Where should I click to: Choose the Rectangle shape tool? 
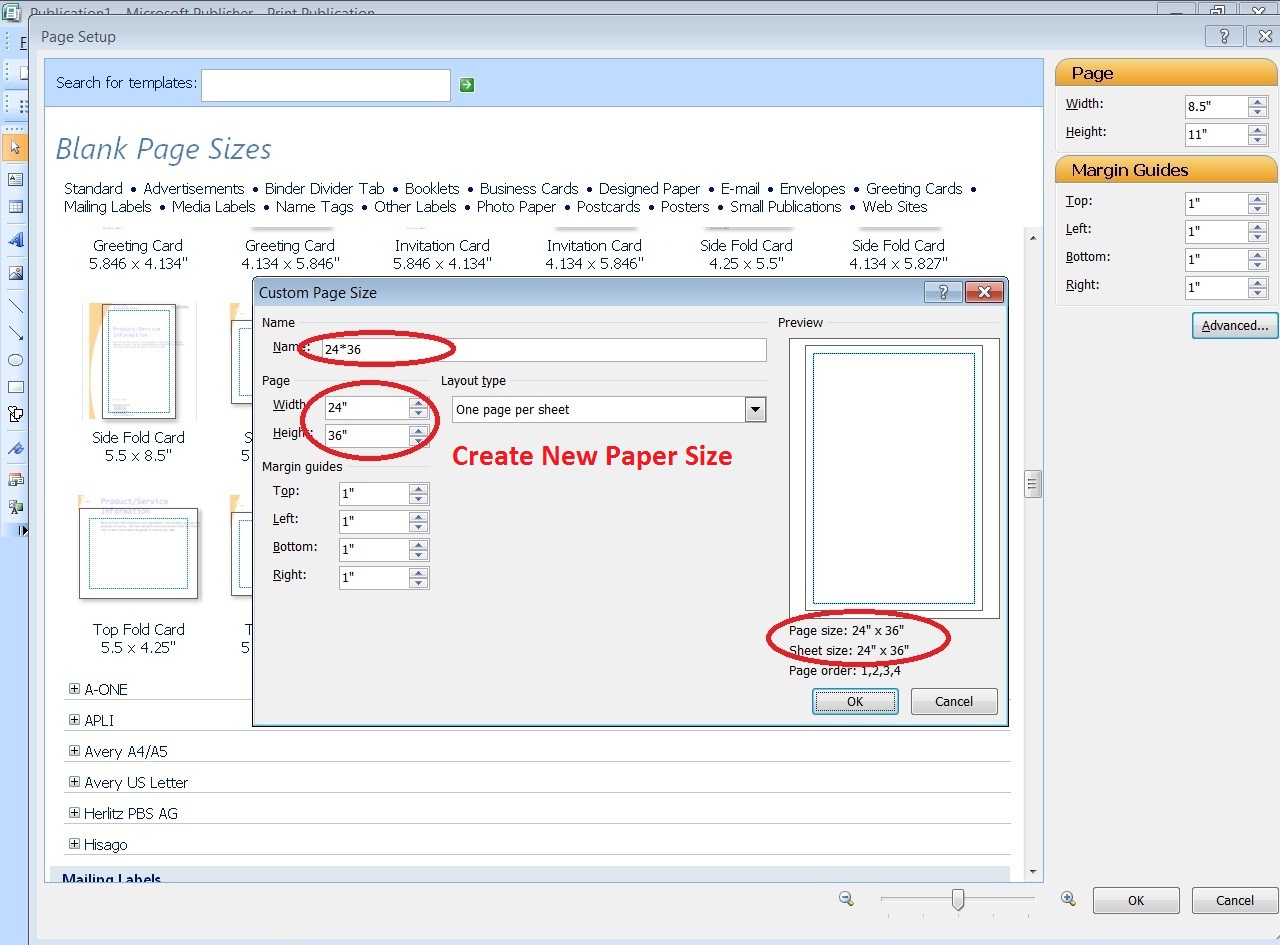coord(15,387)
